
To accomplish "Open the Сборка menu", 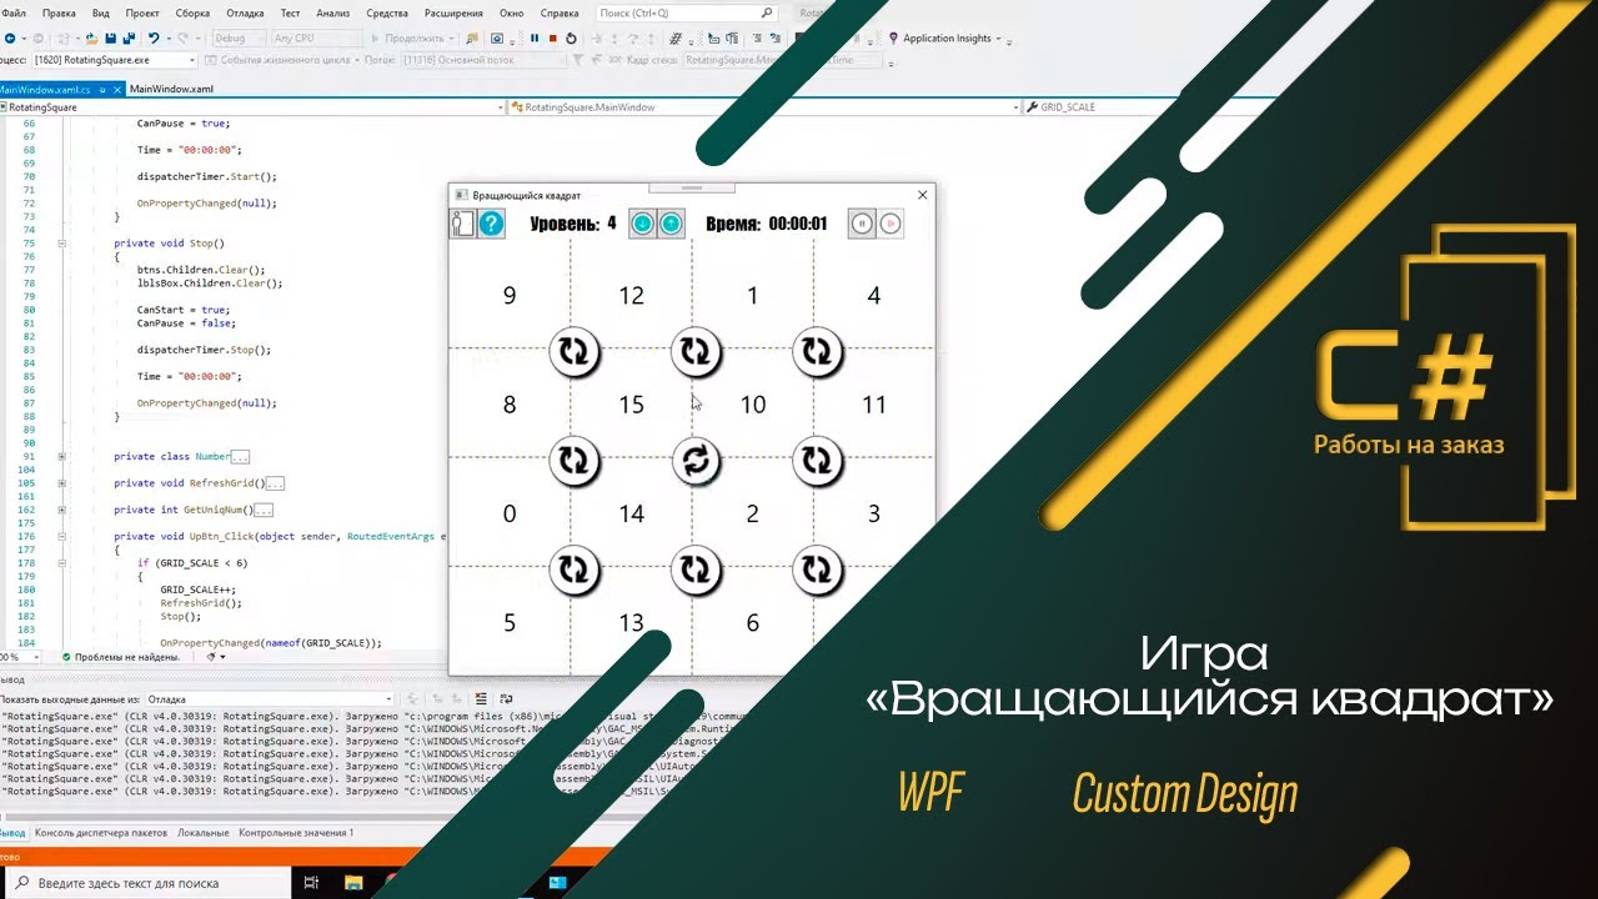I will click(193, 13).
